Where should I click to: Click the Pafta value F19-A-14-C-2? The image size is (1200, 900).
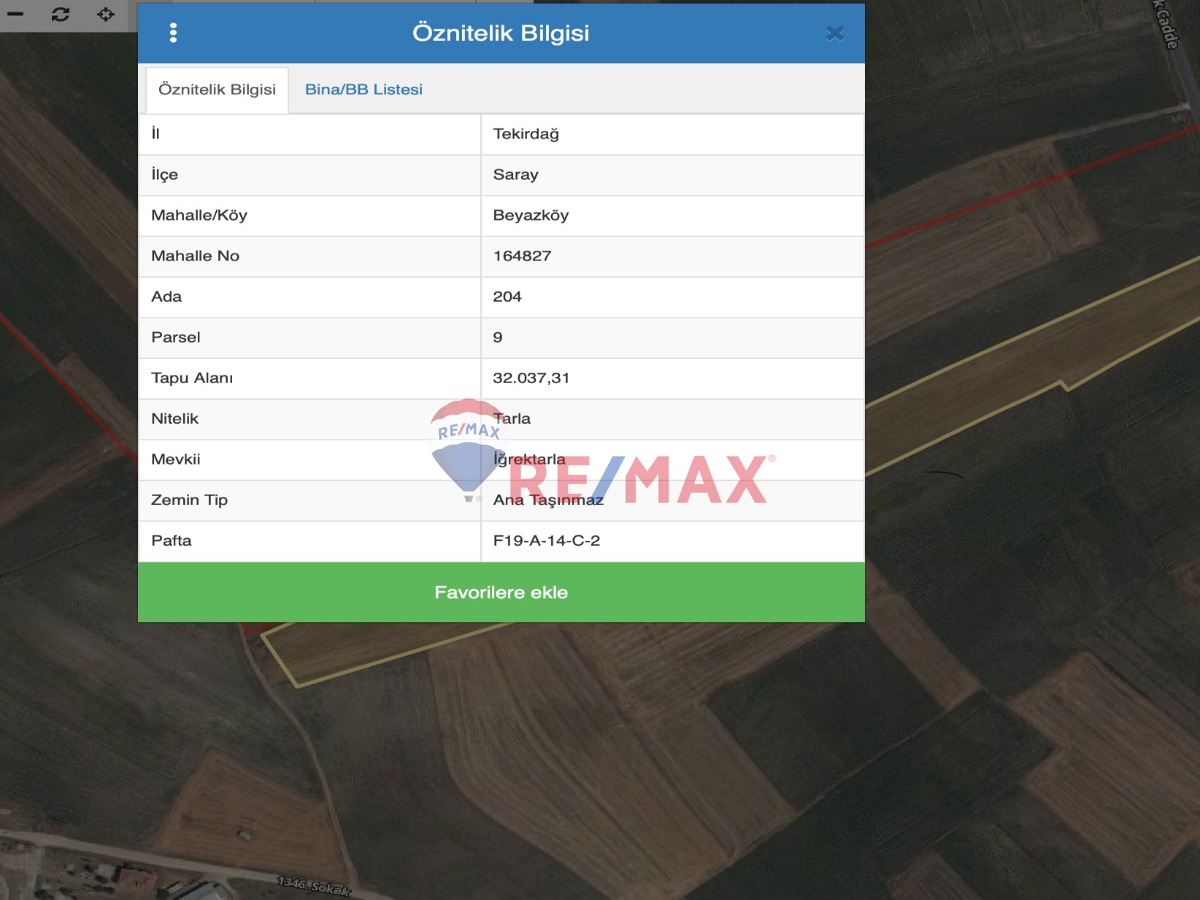coord(546,541)
